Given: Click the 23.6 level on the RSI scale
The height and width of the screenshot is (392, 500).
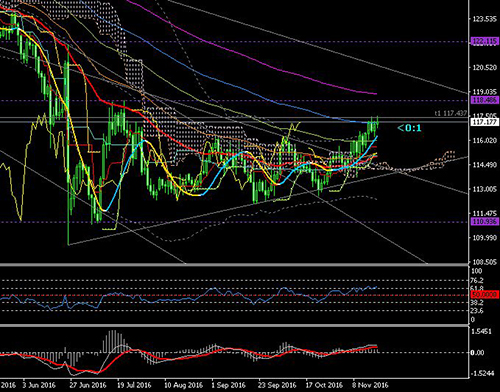Looking at the screenshot, I should [477, 311].
